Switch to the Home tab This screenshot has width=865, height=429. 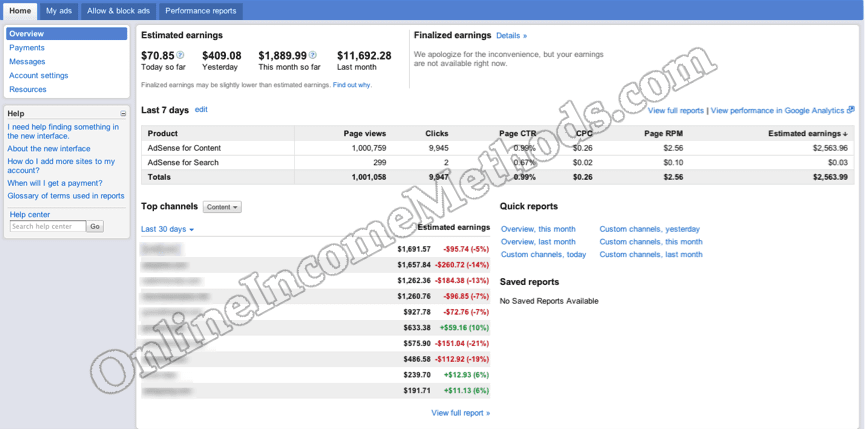coord(20,11)
